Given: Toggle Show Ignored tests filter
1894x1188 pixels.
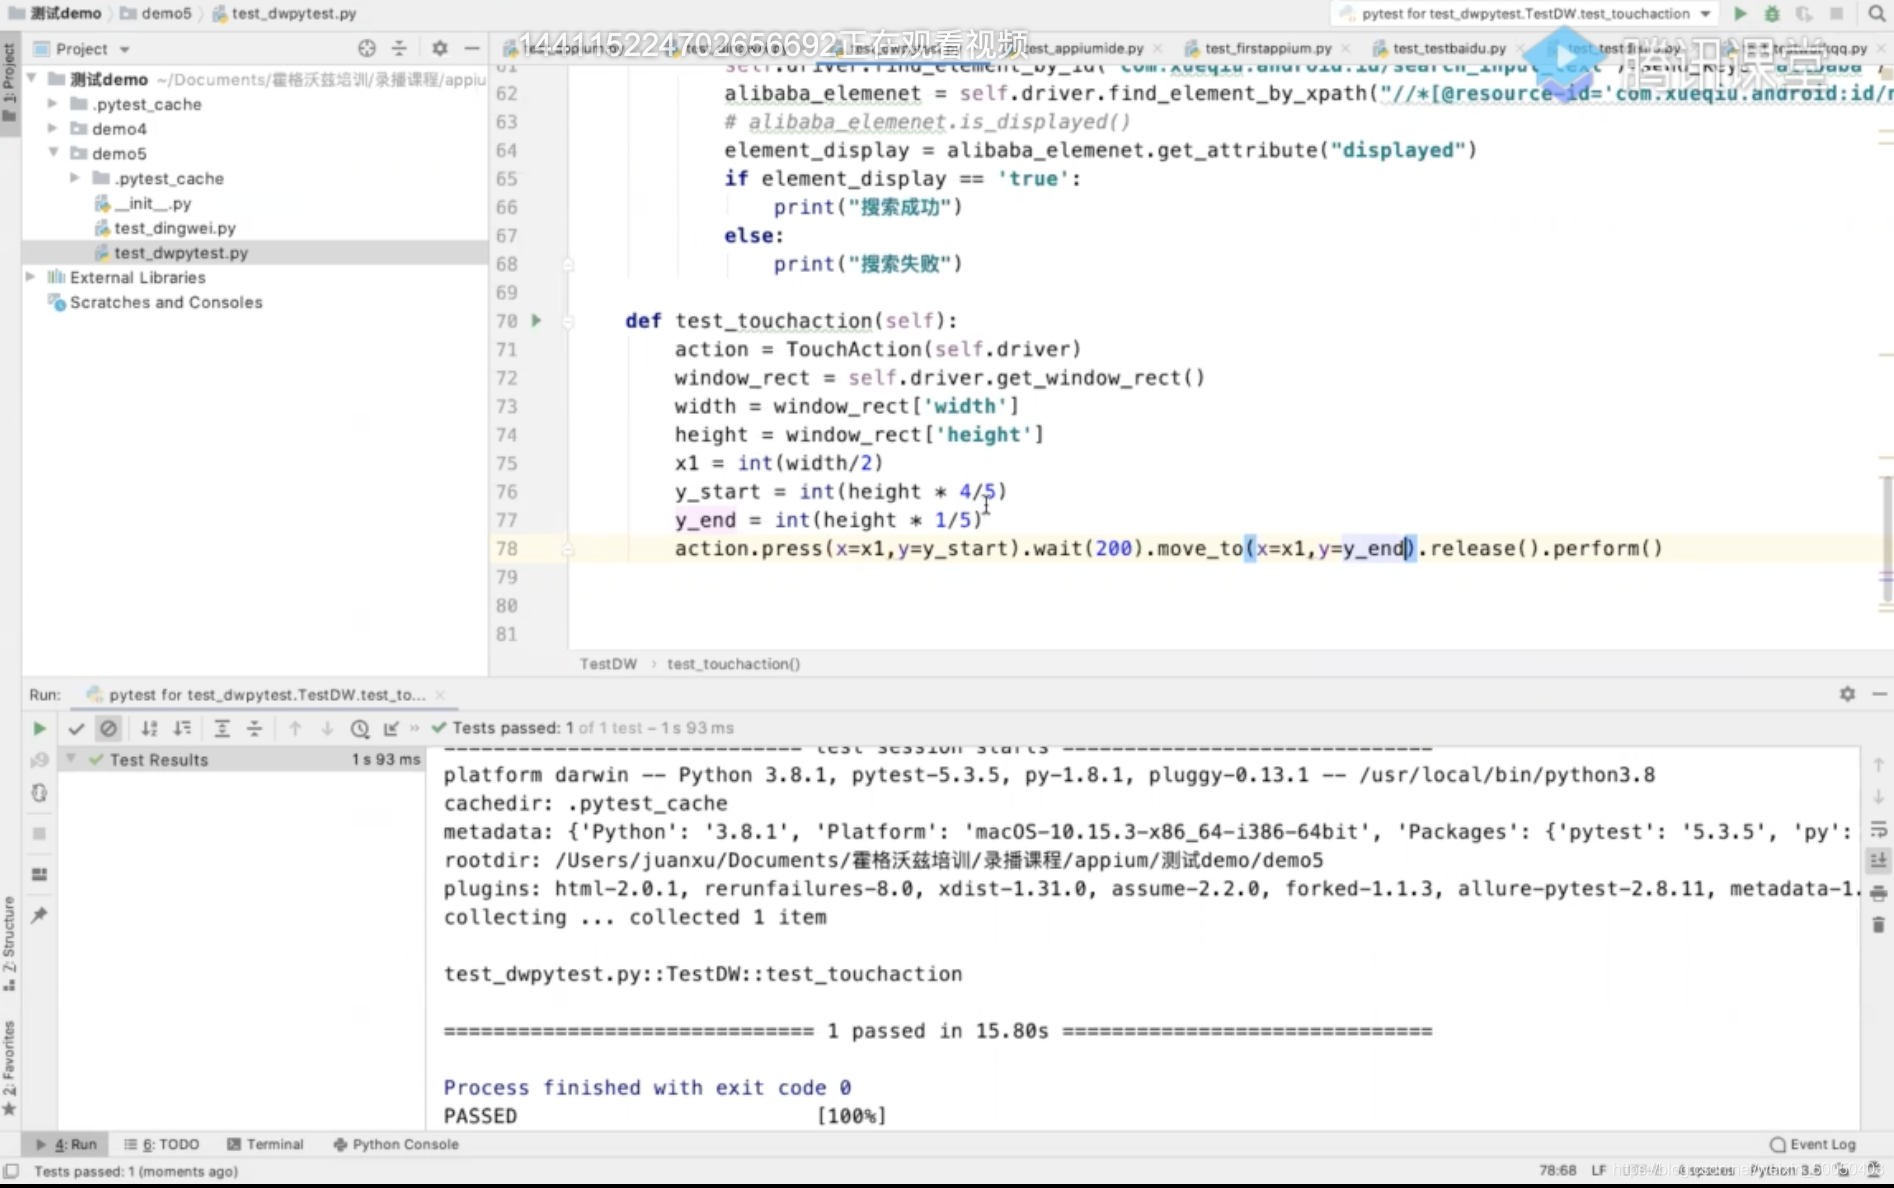Looking at the screenshot, I should (x=109, y=729).
